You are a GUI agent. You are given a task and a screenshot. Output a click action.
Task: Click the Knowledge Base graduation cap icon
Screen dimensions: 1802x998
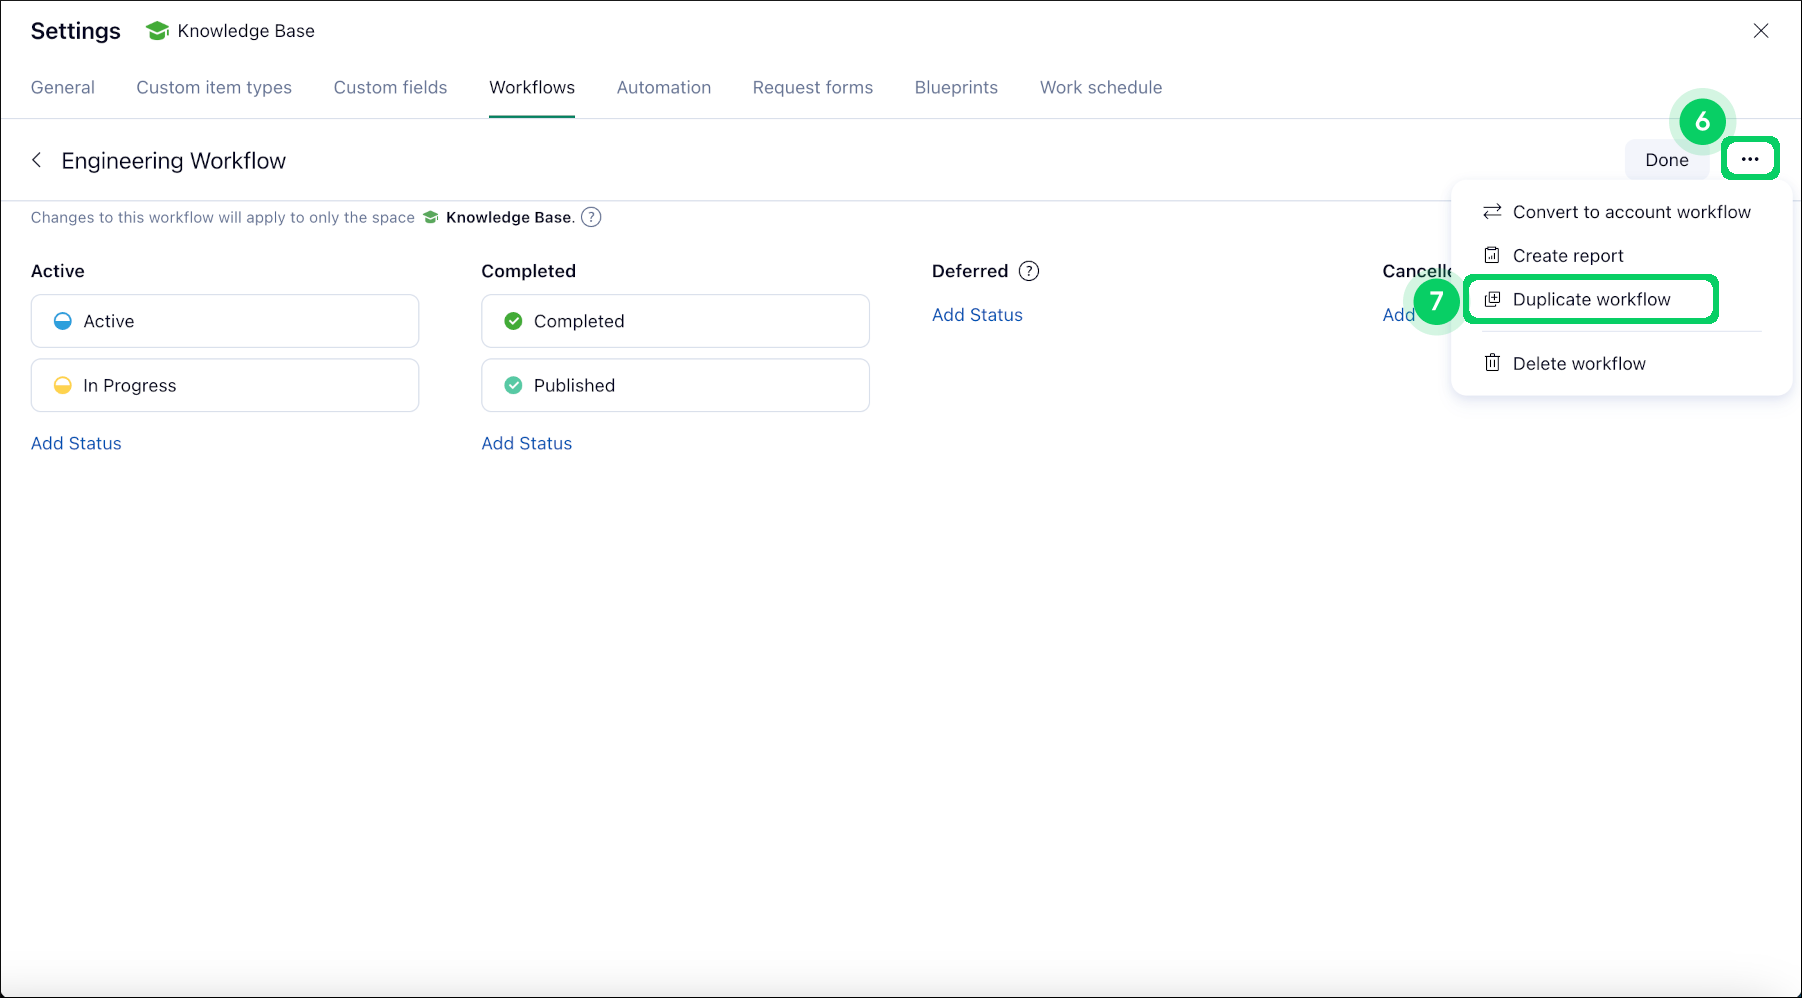pos(157,30)
